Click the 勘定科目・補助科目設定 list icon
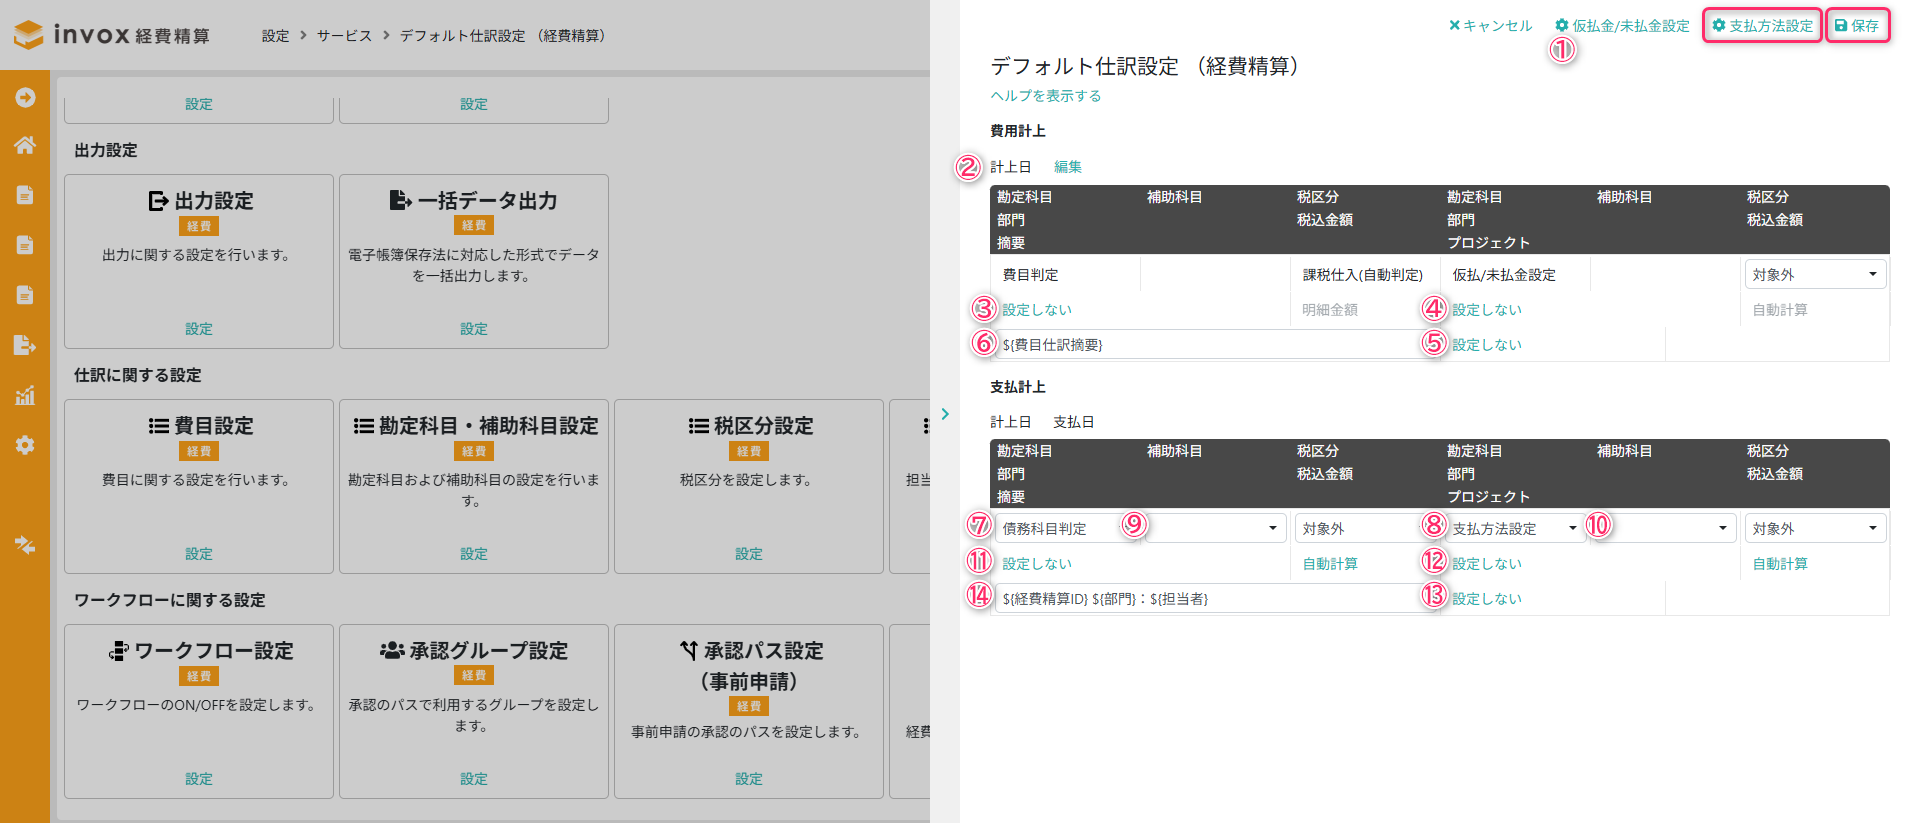The width and height of the screenshot is (1918, 823). coord(364,426)
